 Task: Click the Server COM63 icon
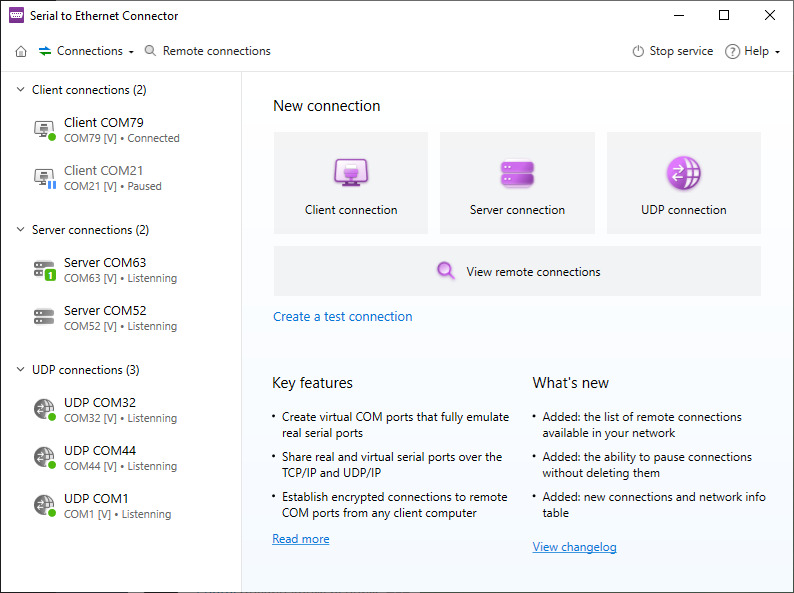coord(45,270)
